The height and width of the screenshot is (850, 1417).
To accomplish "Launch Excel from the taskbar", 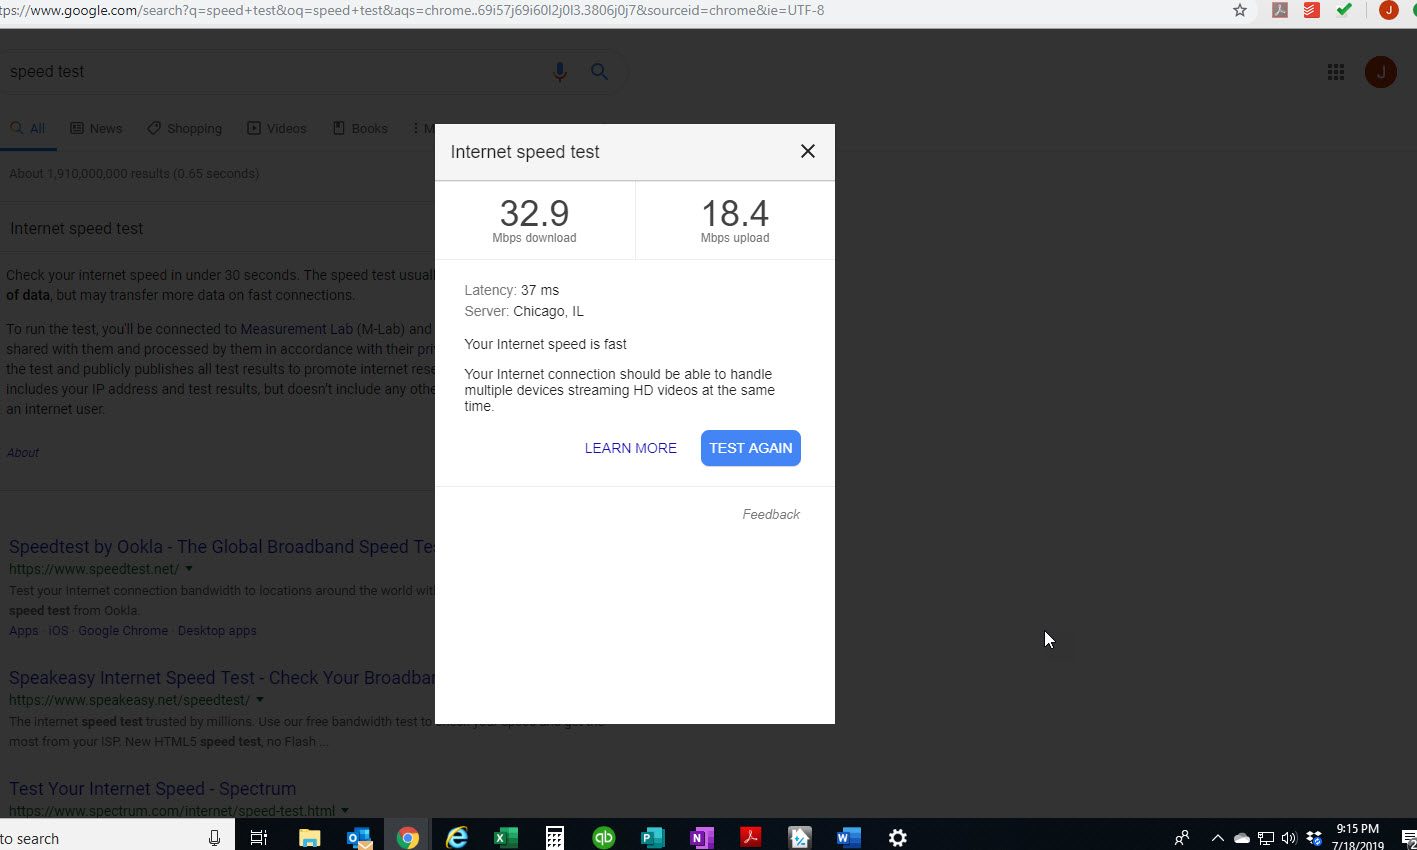I will click(506, 837).
